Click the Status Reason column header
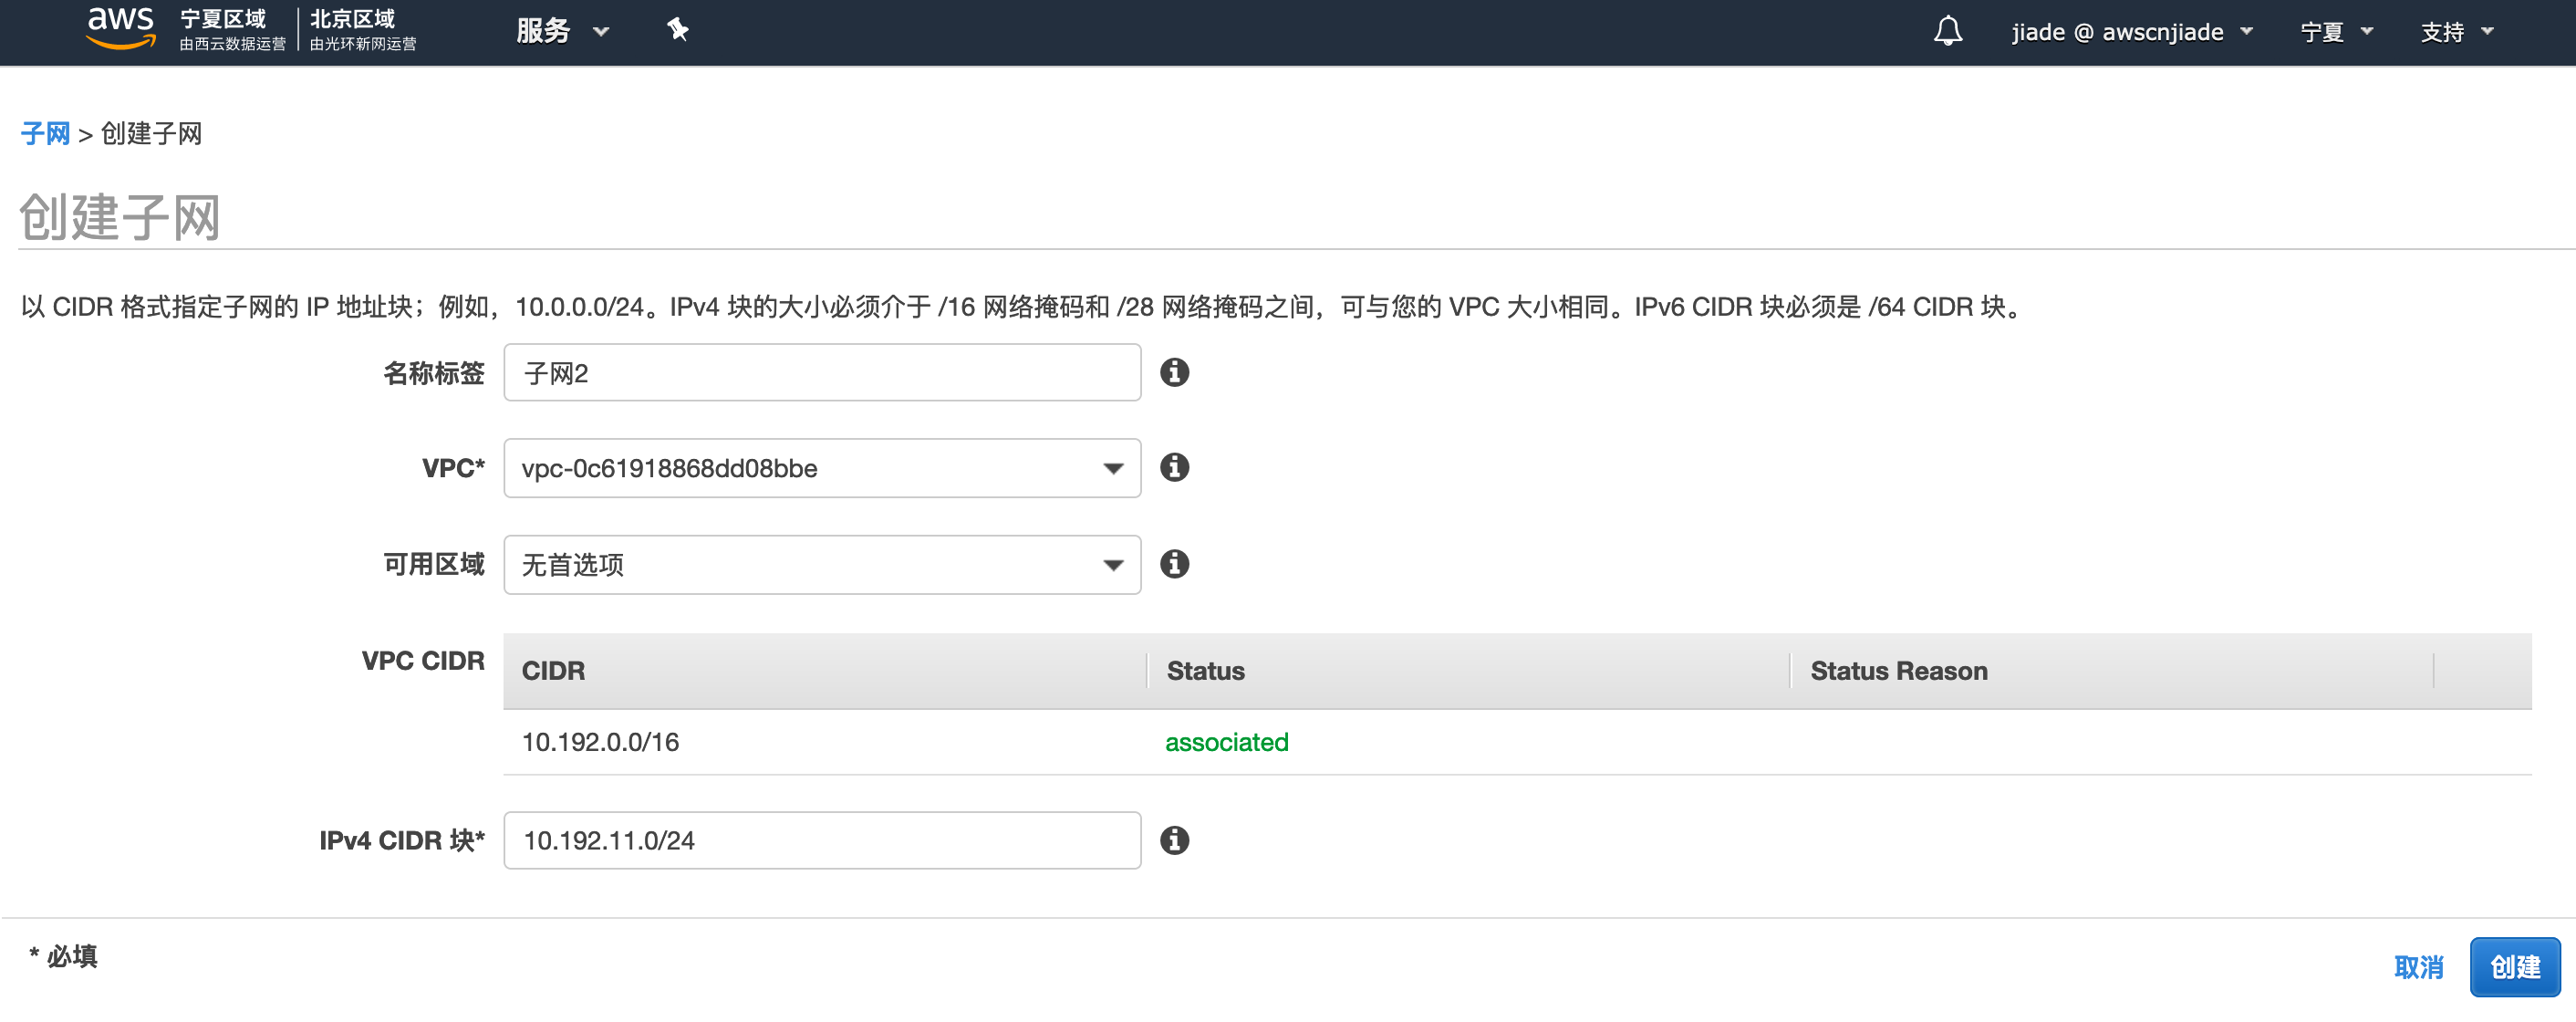The width and height of the screenshot is (2576, 1022). pos(1898,671)
